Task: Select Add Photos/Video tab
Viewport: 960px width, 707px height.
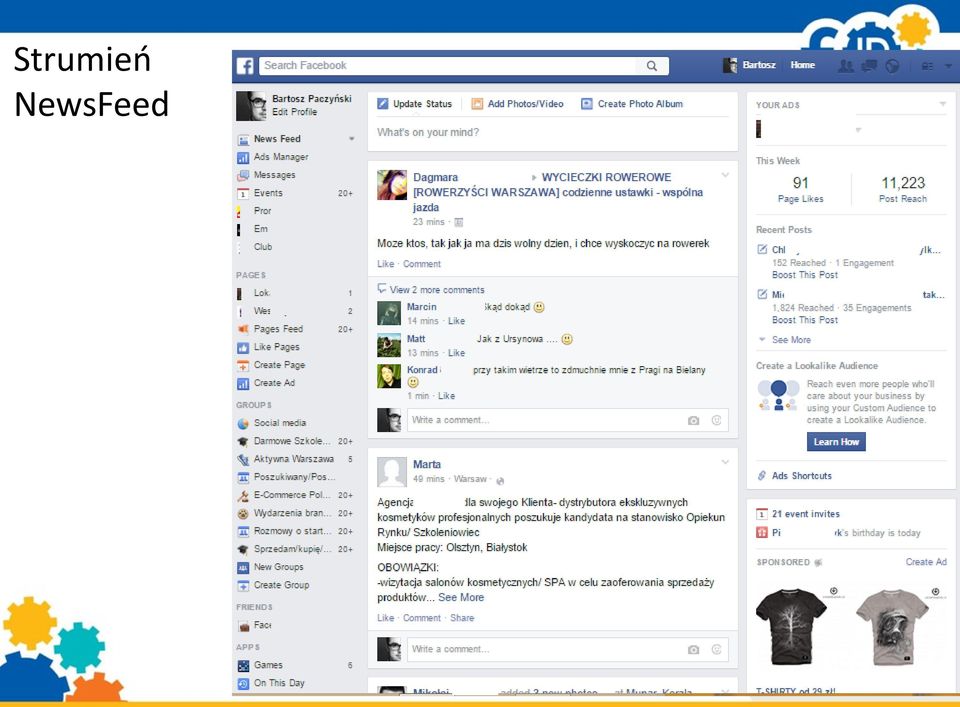Action: (517, 104)
